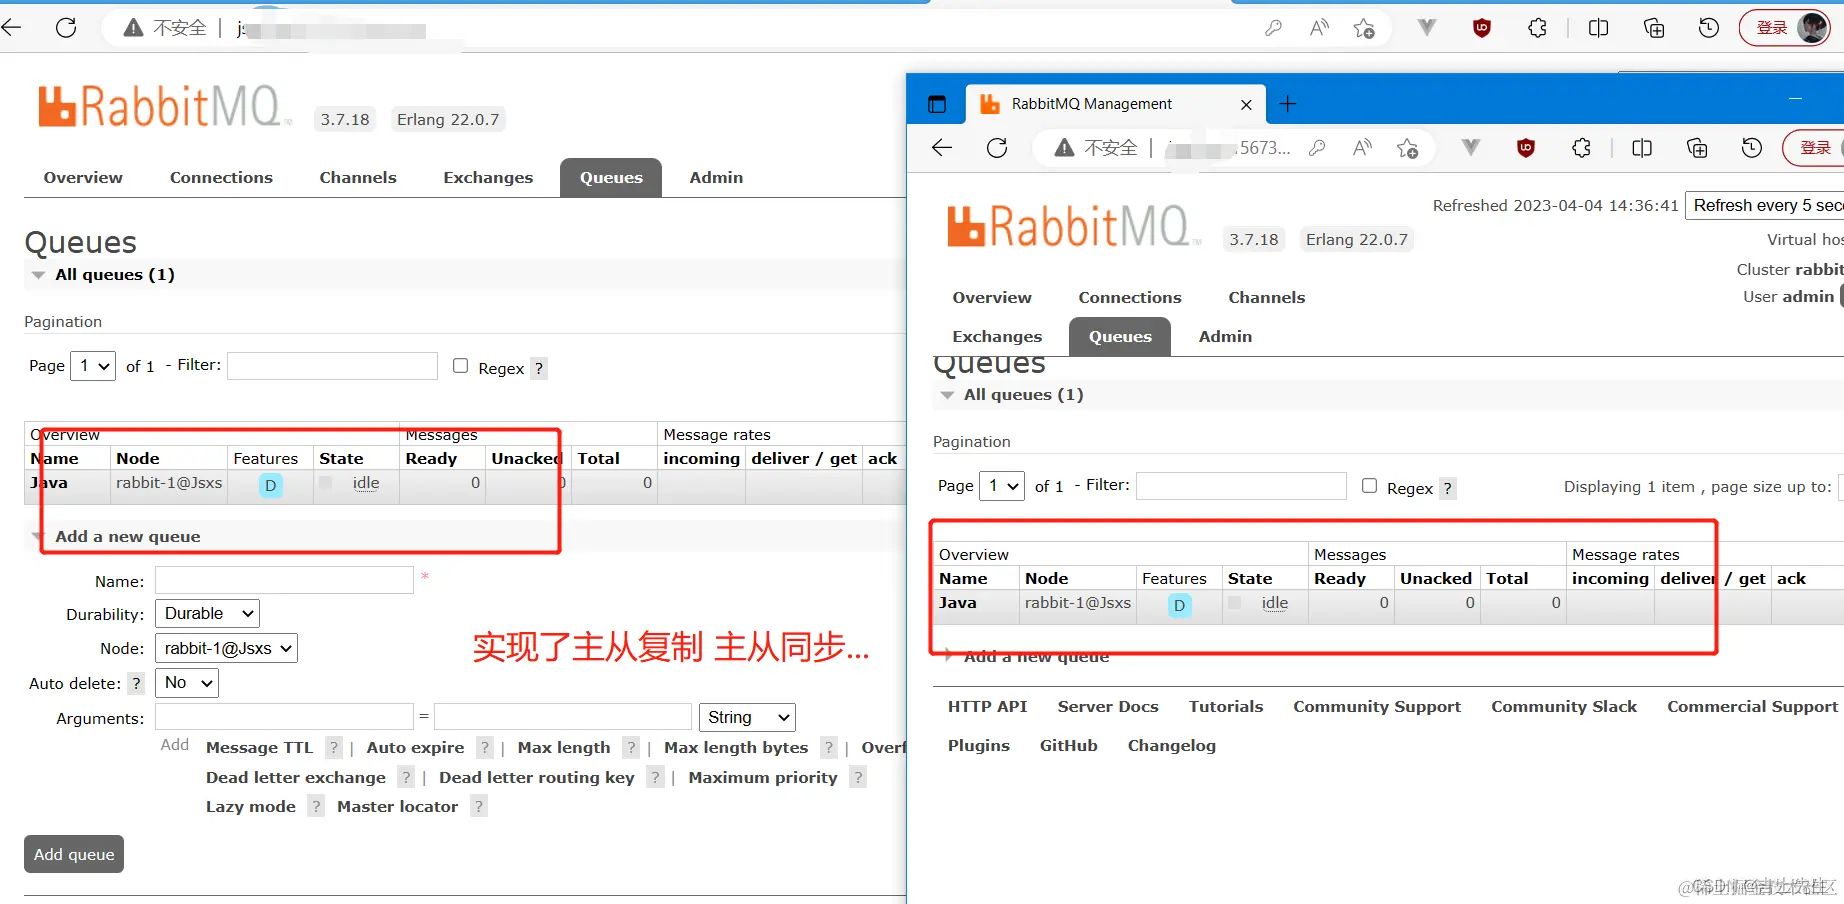
Task: Open Master locator help question mark
Action: pos(479,806)
